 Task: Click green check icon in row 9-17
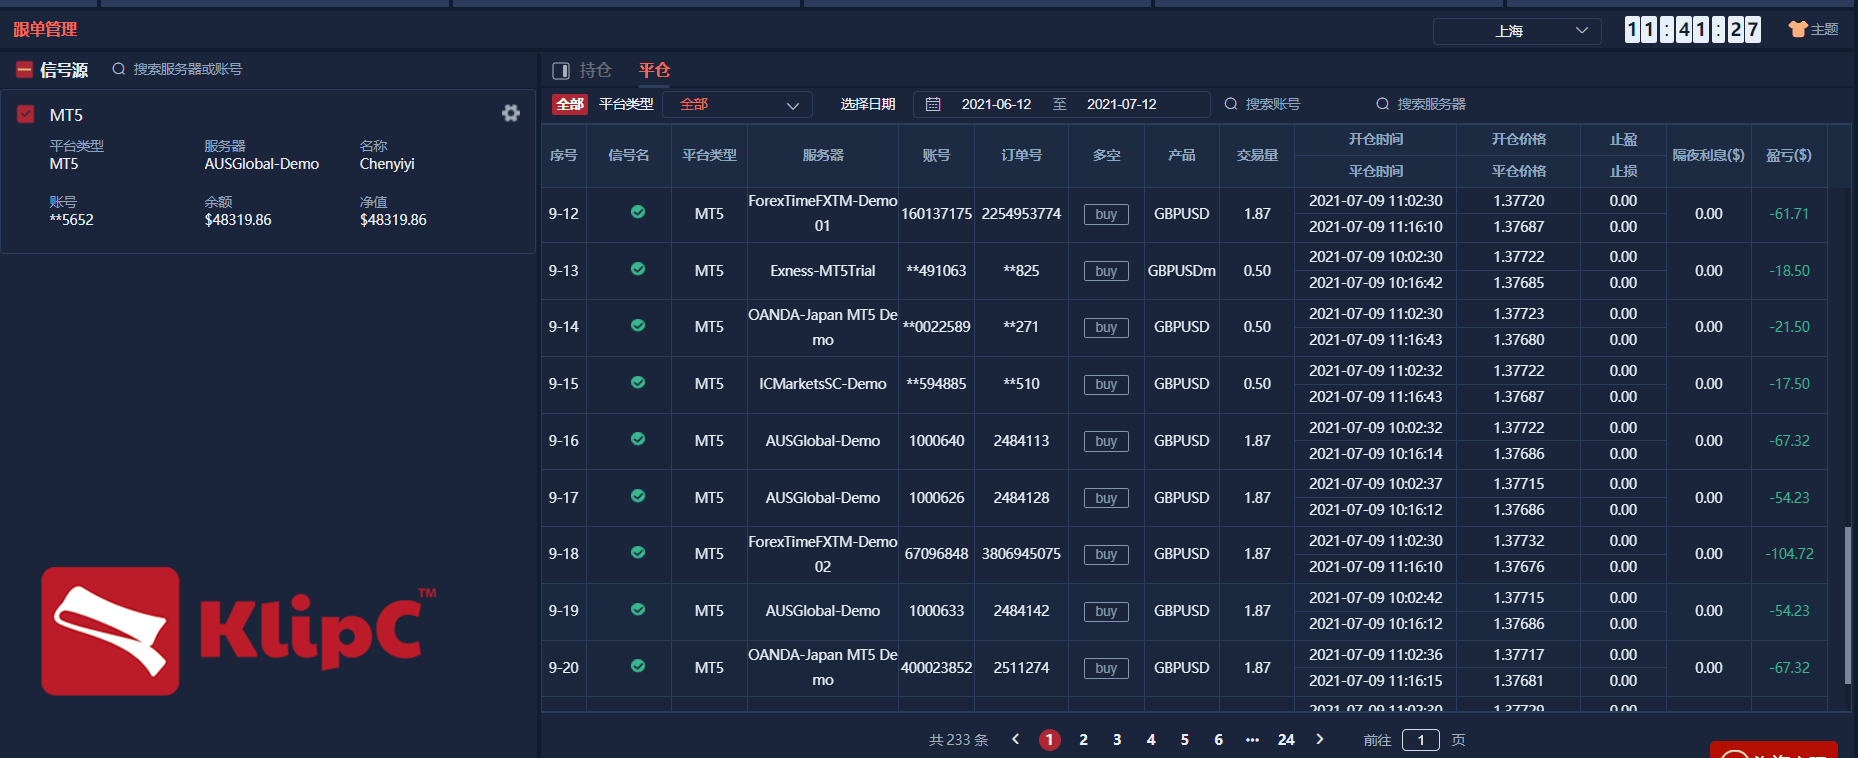[x=638, y=496]
